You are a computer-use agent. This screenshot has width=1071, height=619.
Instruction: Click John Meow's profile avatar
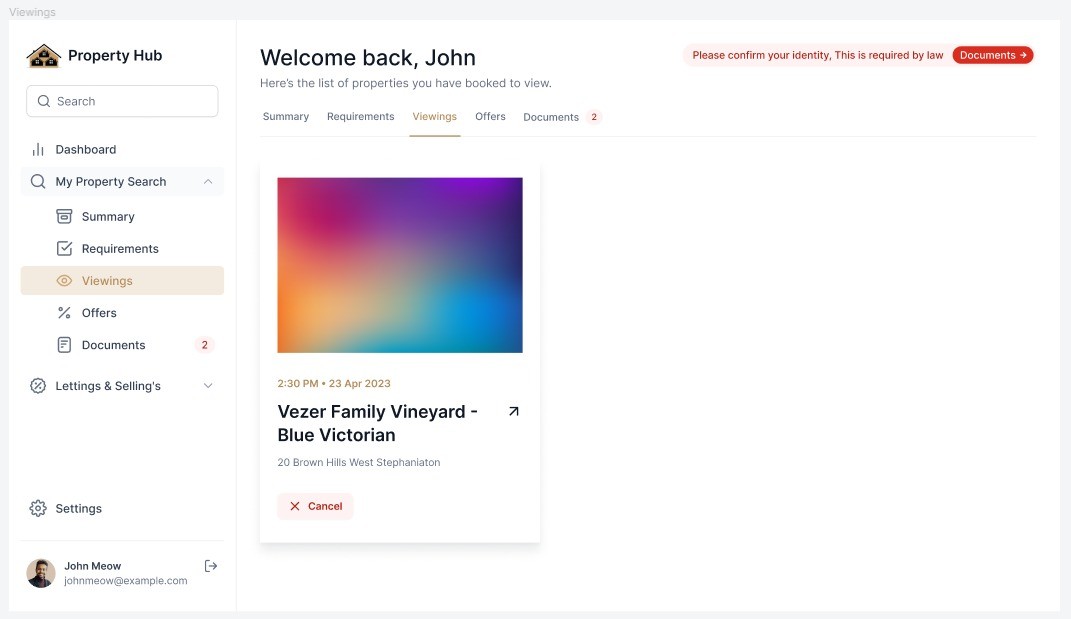(41, 573)
